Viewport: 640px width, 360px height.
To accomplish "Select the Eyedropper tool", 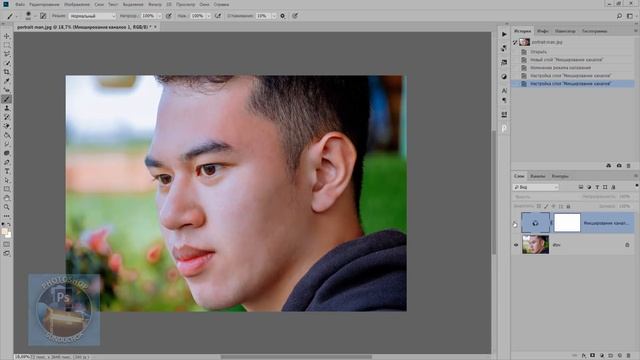I will coord(7,81).
